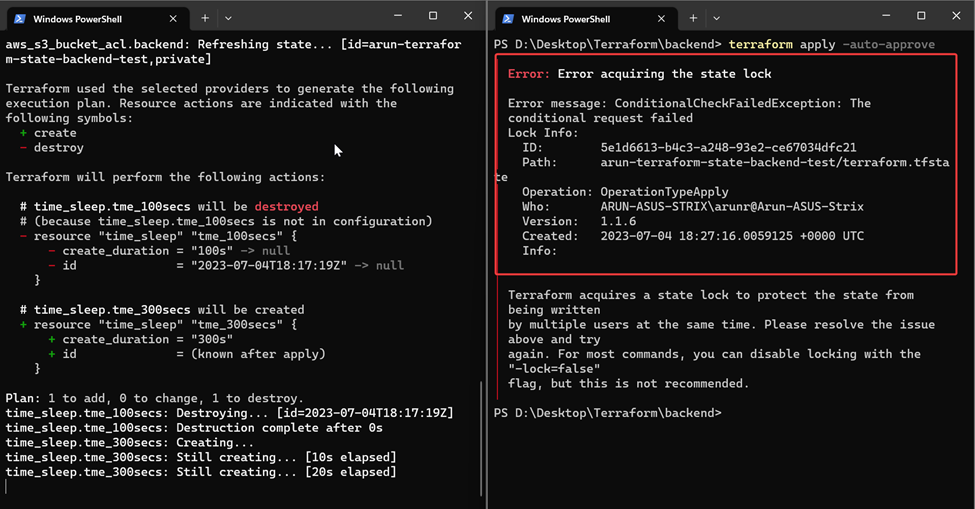Viewport: 975px width, 509px height.
Task: Click 'Error acquiring the state lock' text
Action: (x=664, y=73)
